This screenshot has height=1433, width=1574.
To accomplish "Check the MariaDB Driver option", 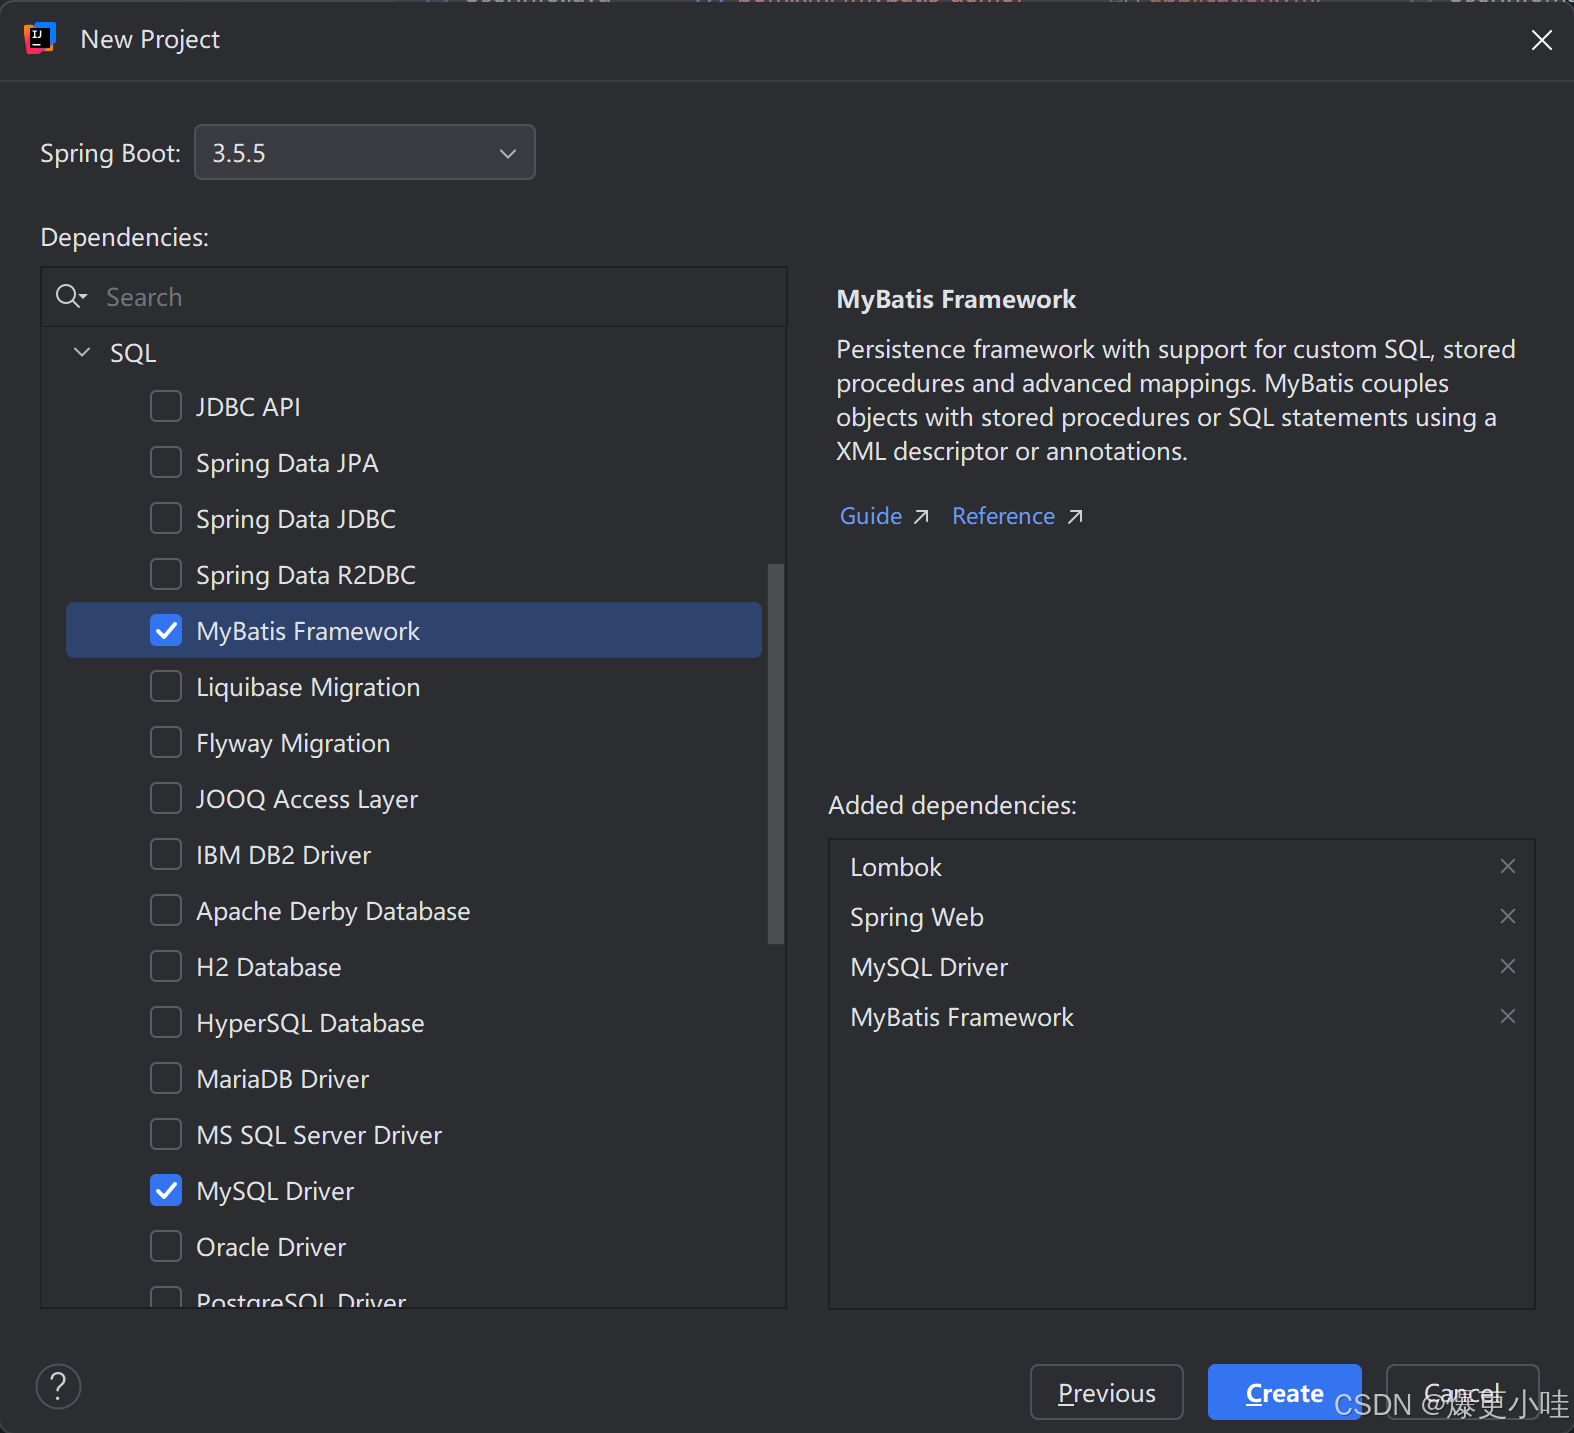I will (x=166, y=1078).
